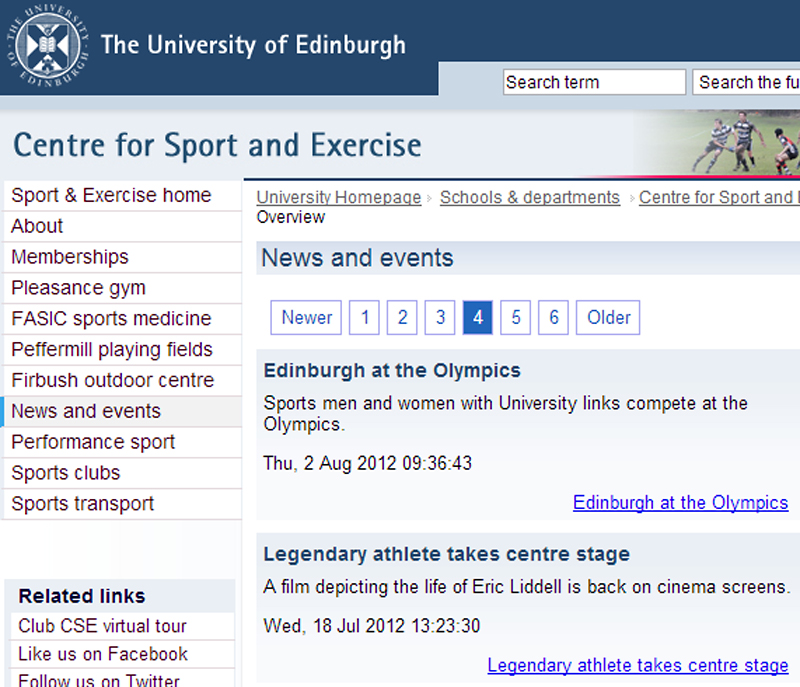
Task: Click the News and events page heading
Action: 357,258
